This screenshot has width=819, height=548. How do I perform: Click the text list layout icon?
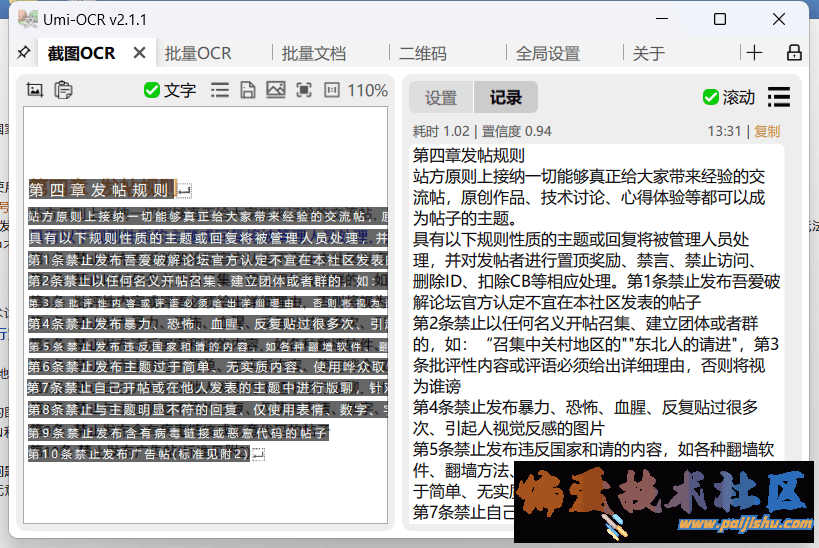(219, 90)
